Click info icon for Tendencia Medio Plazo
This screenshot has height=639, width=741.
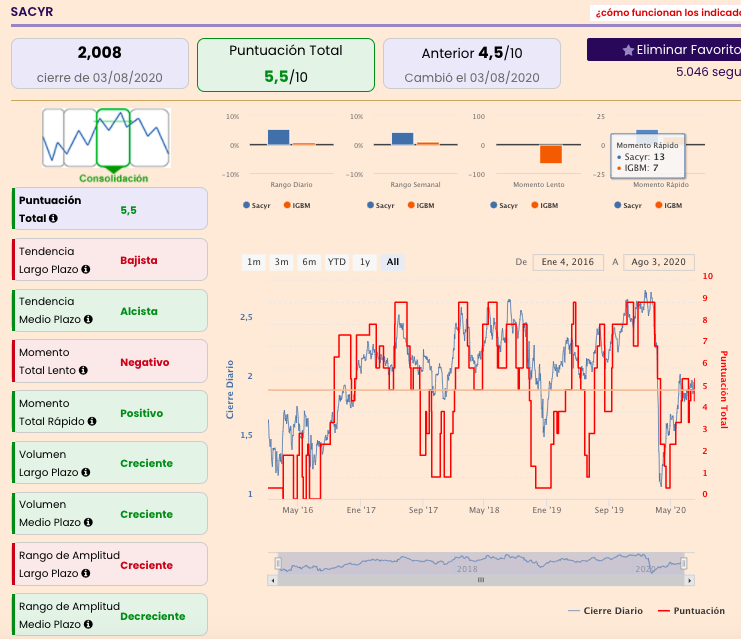[x=88, y=319]
